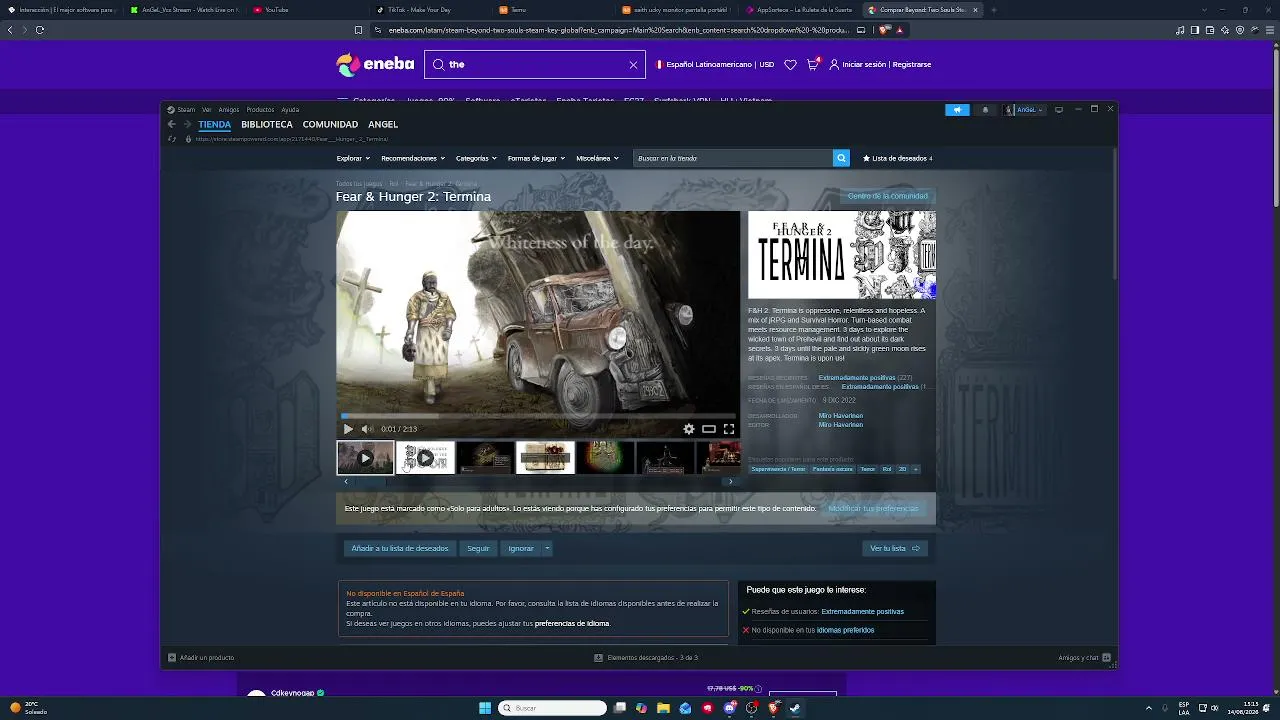Focus the Eneba search box
This screenshot has width=1280, height=720.
click(535, 64)
